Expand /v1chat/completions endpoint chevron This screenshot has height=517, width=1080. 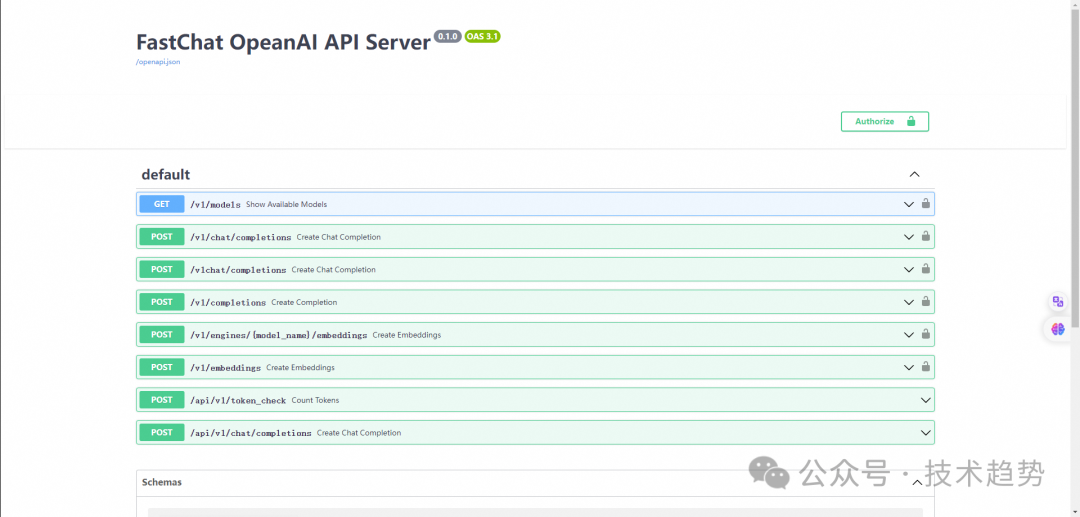point(908,270)
